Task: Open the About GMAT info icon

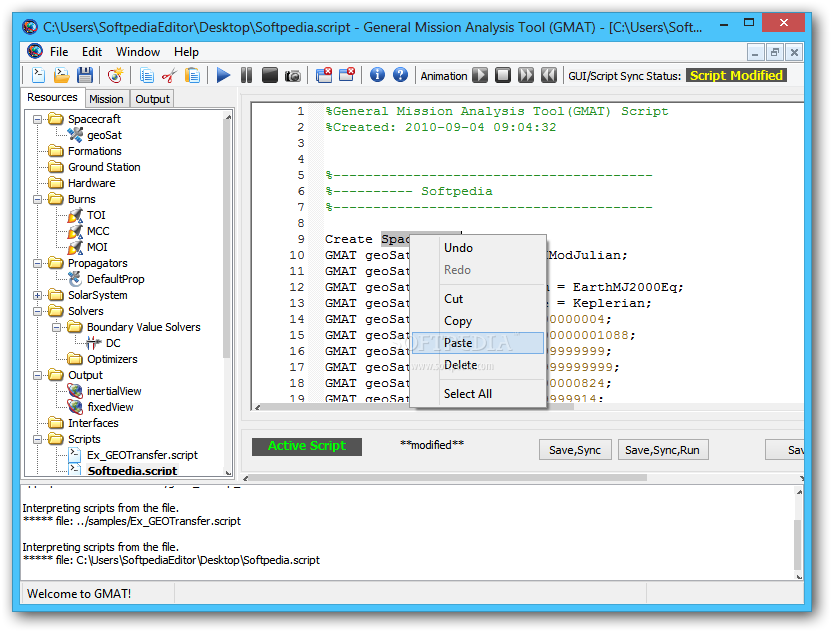Action: pos(377,75)
